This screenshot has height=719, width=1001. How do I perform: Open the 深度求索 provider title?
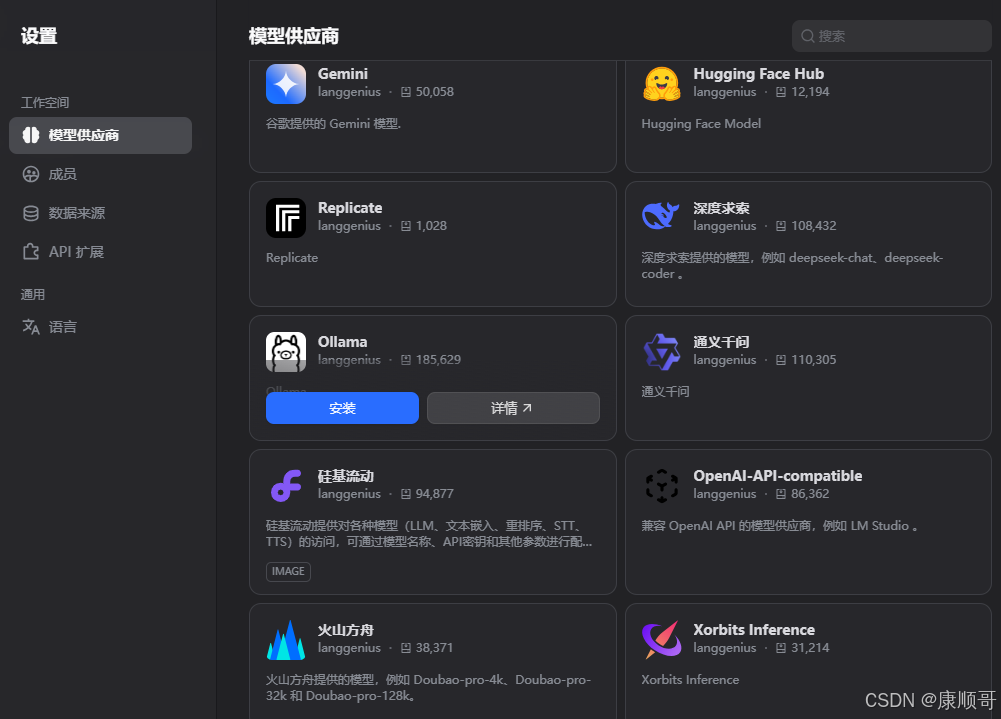[721, 208]
